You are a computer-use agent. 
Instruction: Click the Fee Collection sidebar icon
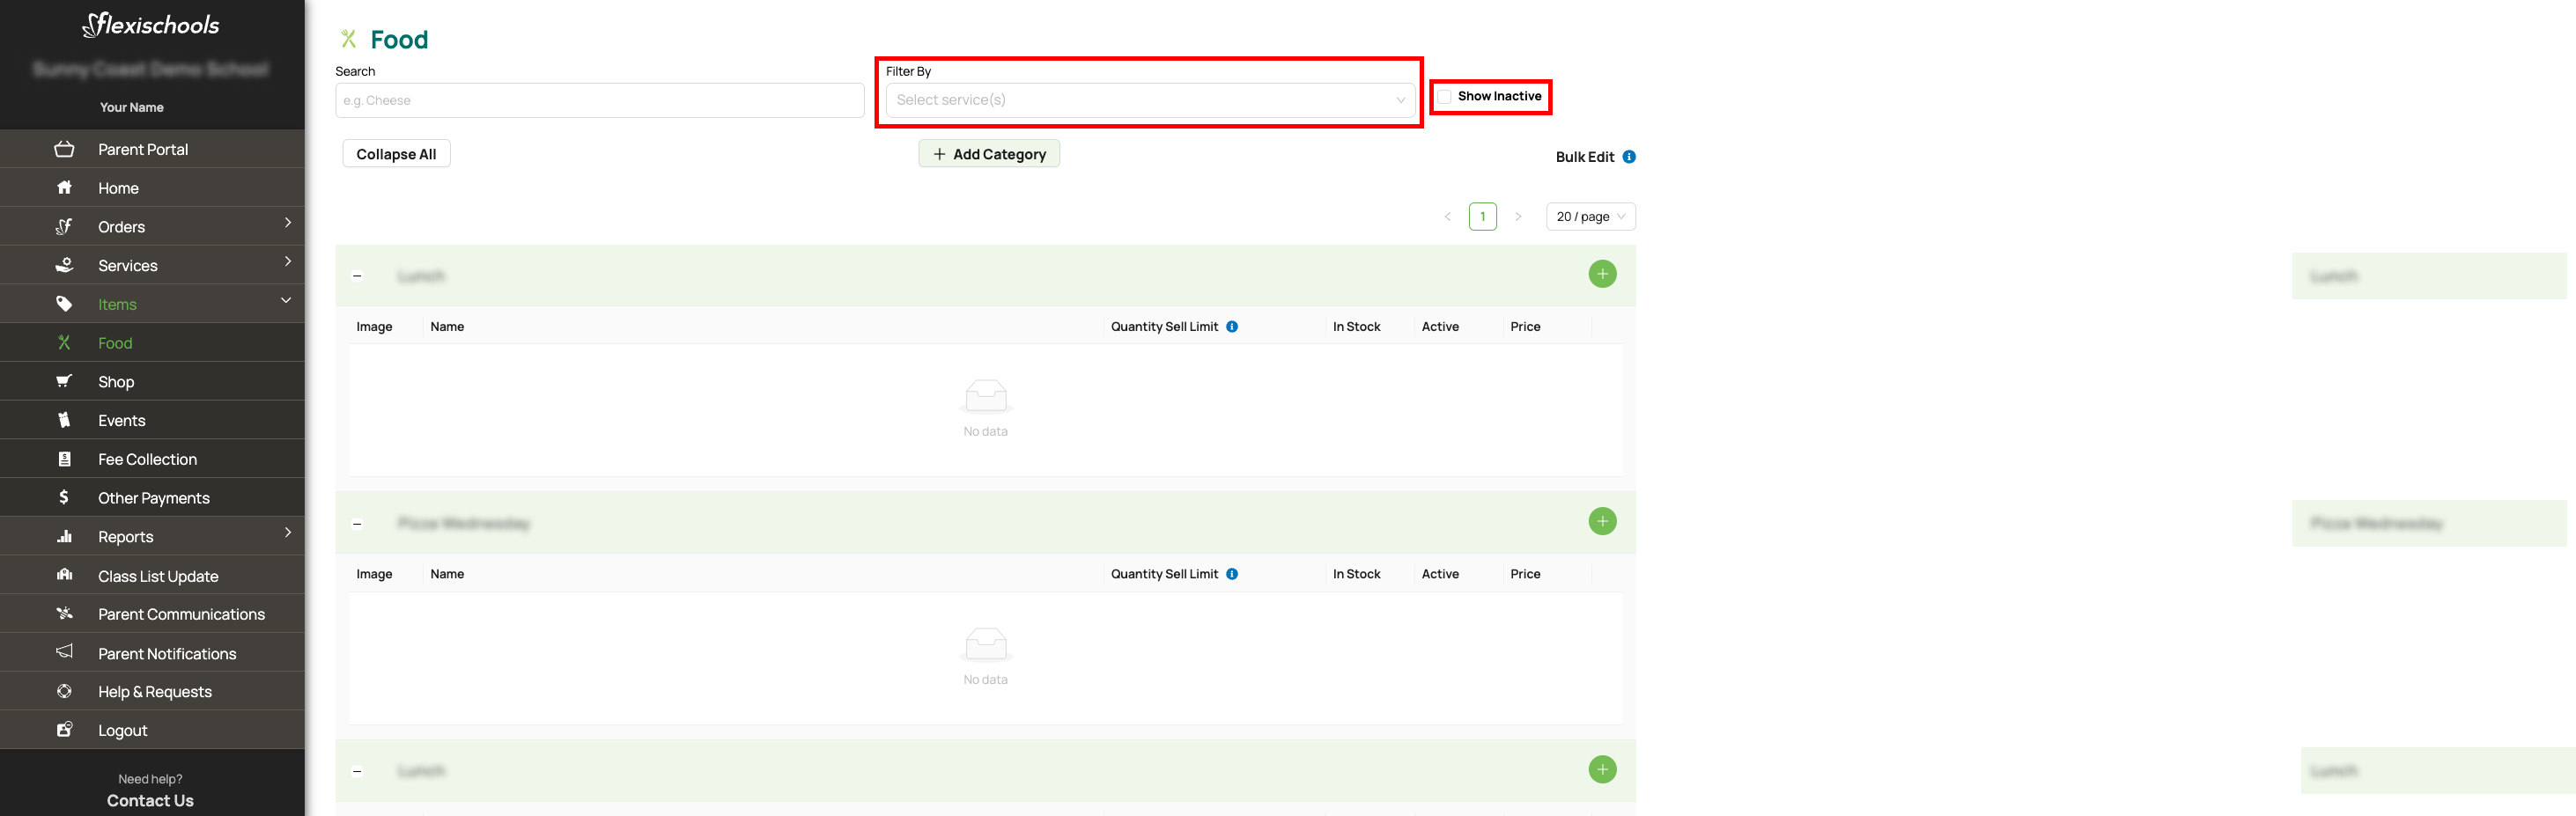[64, 459]
